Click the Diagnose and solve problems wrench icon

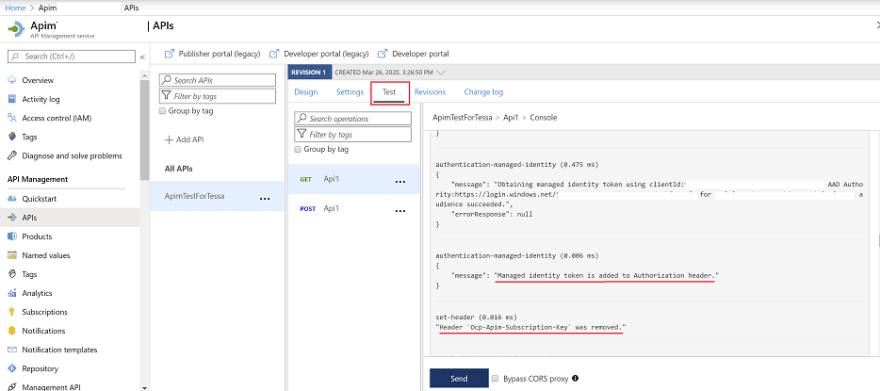[12, 155]
